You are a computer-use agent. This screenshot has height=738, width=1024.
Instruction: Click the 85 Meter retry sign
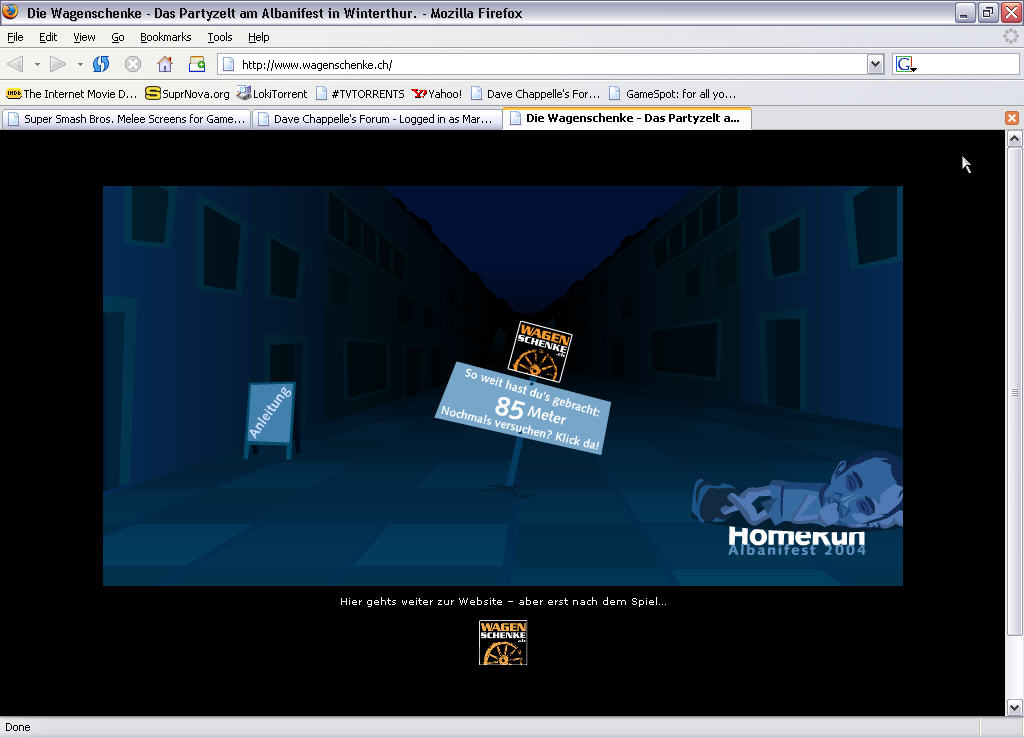[x=523, y=408]
